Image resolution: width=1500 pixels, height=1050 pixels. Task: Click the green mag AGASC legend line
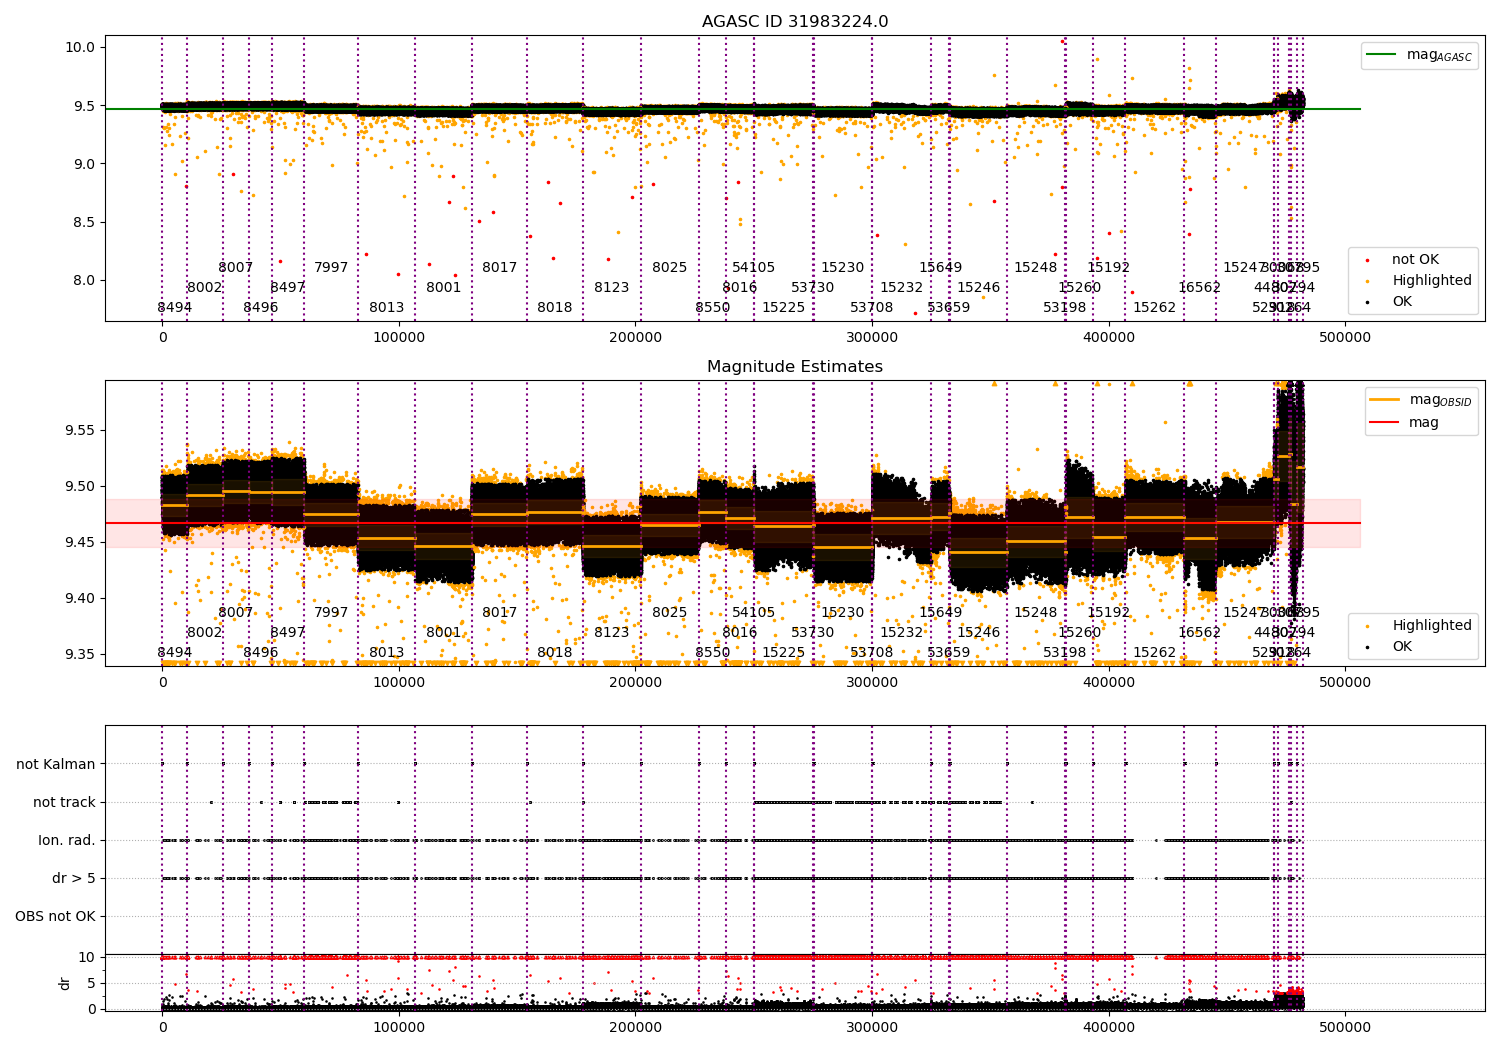click(x=1383, y=55)
